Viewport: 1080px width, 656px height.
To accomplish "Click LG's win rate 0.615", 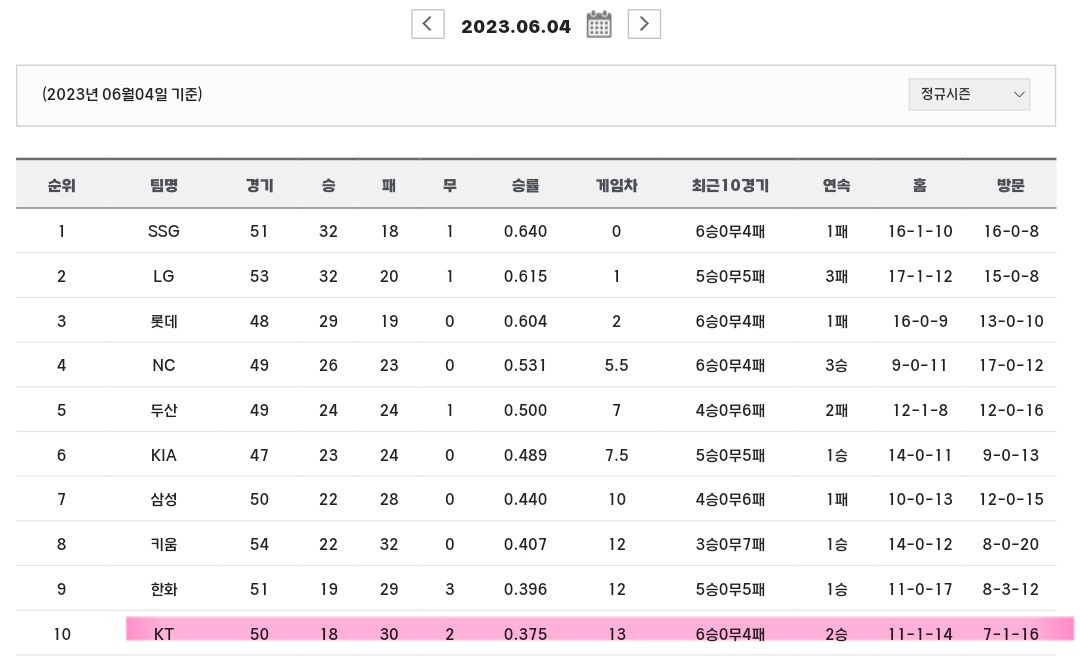I will tap(526, 276).
